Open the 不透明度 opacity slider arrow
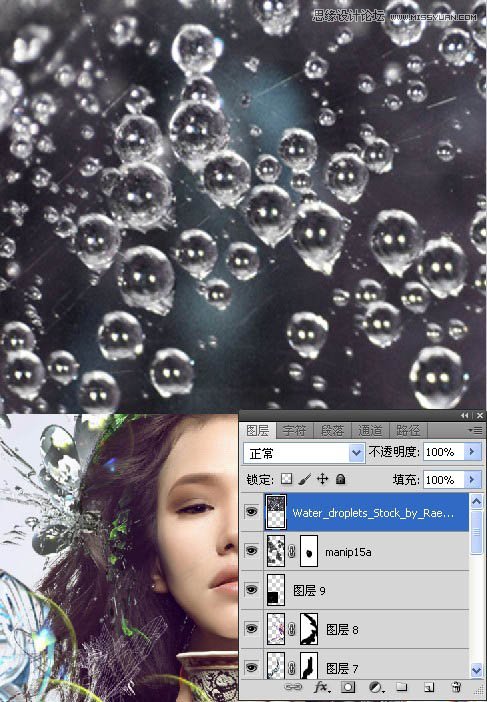487x702 pixels. (x=471, y=452)
